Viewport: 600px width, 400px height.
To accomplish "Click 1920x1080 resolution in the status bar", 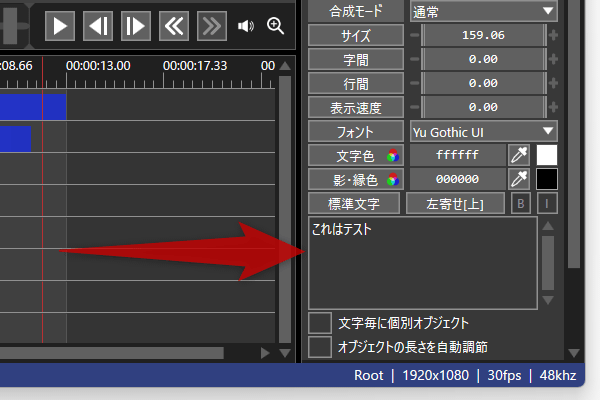I will [435, 376].
